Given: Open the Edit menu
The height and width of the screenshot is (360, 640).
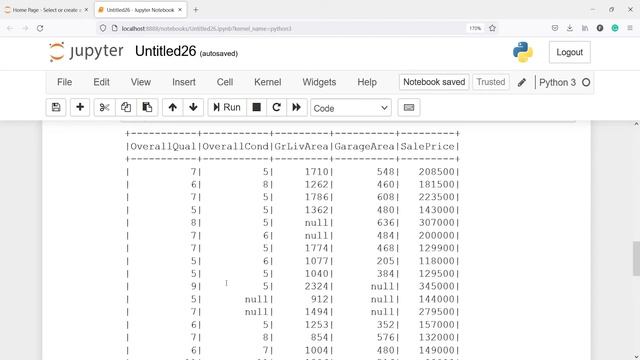Looking at the screenshot, I should [x=101, y=82].
